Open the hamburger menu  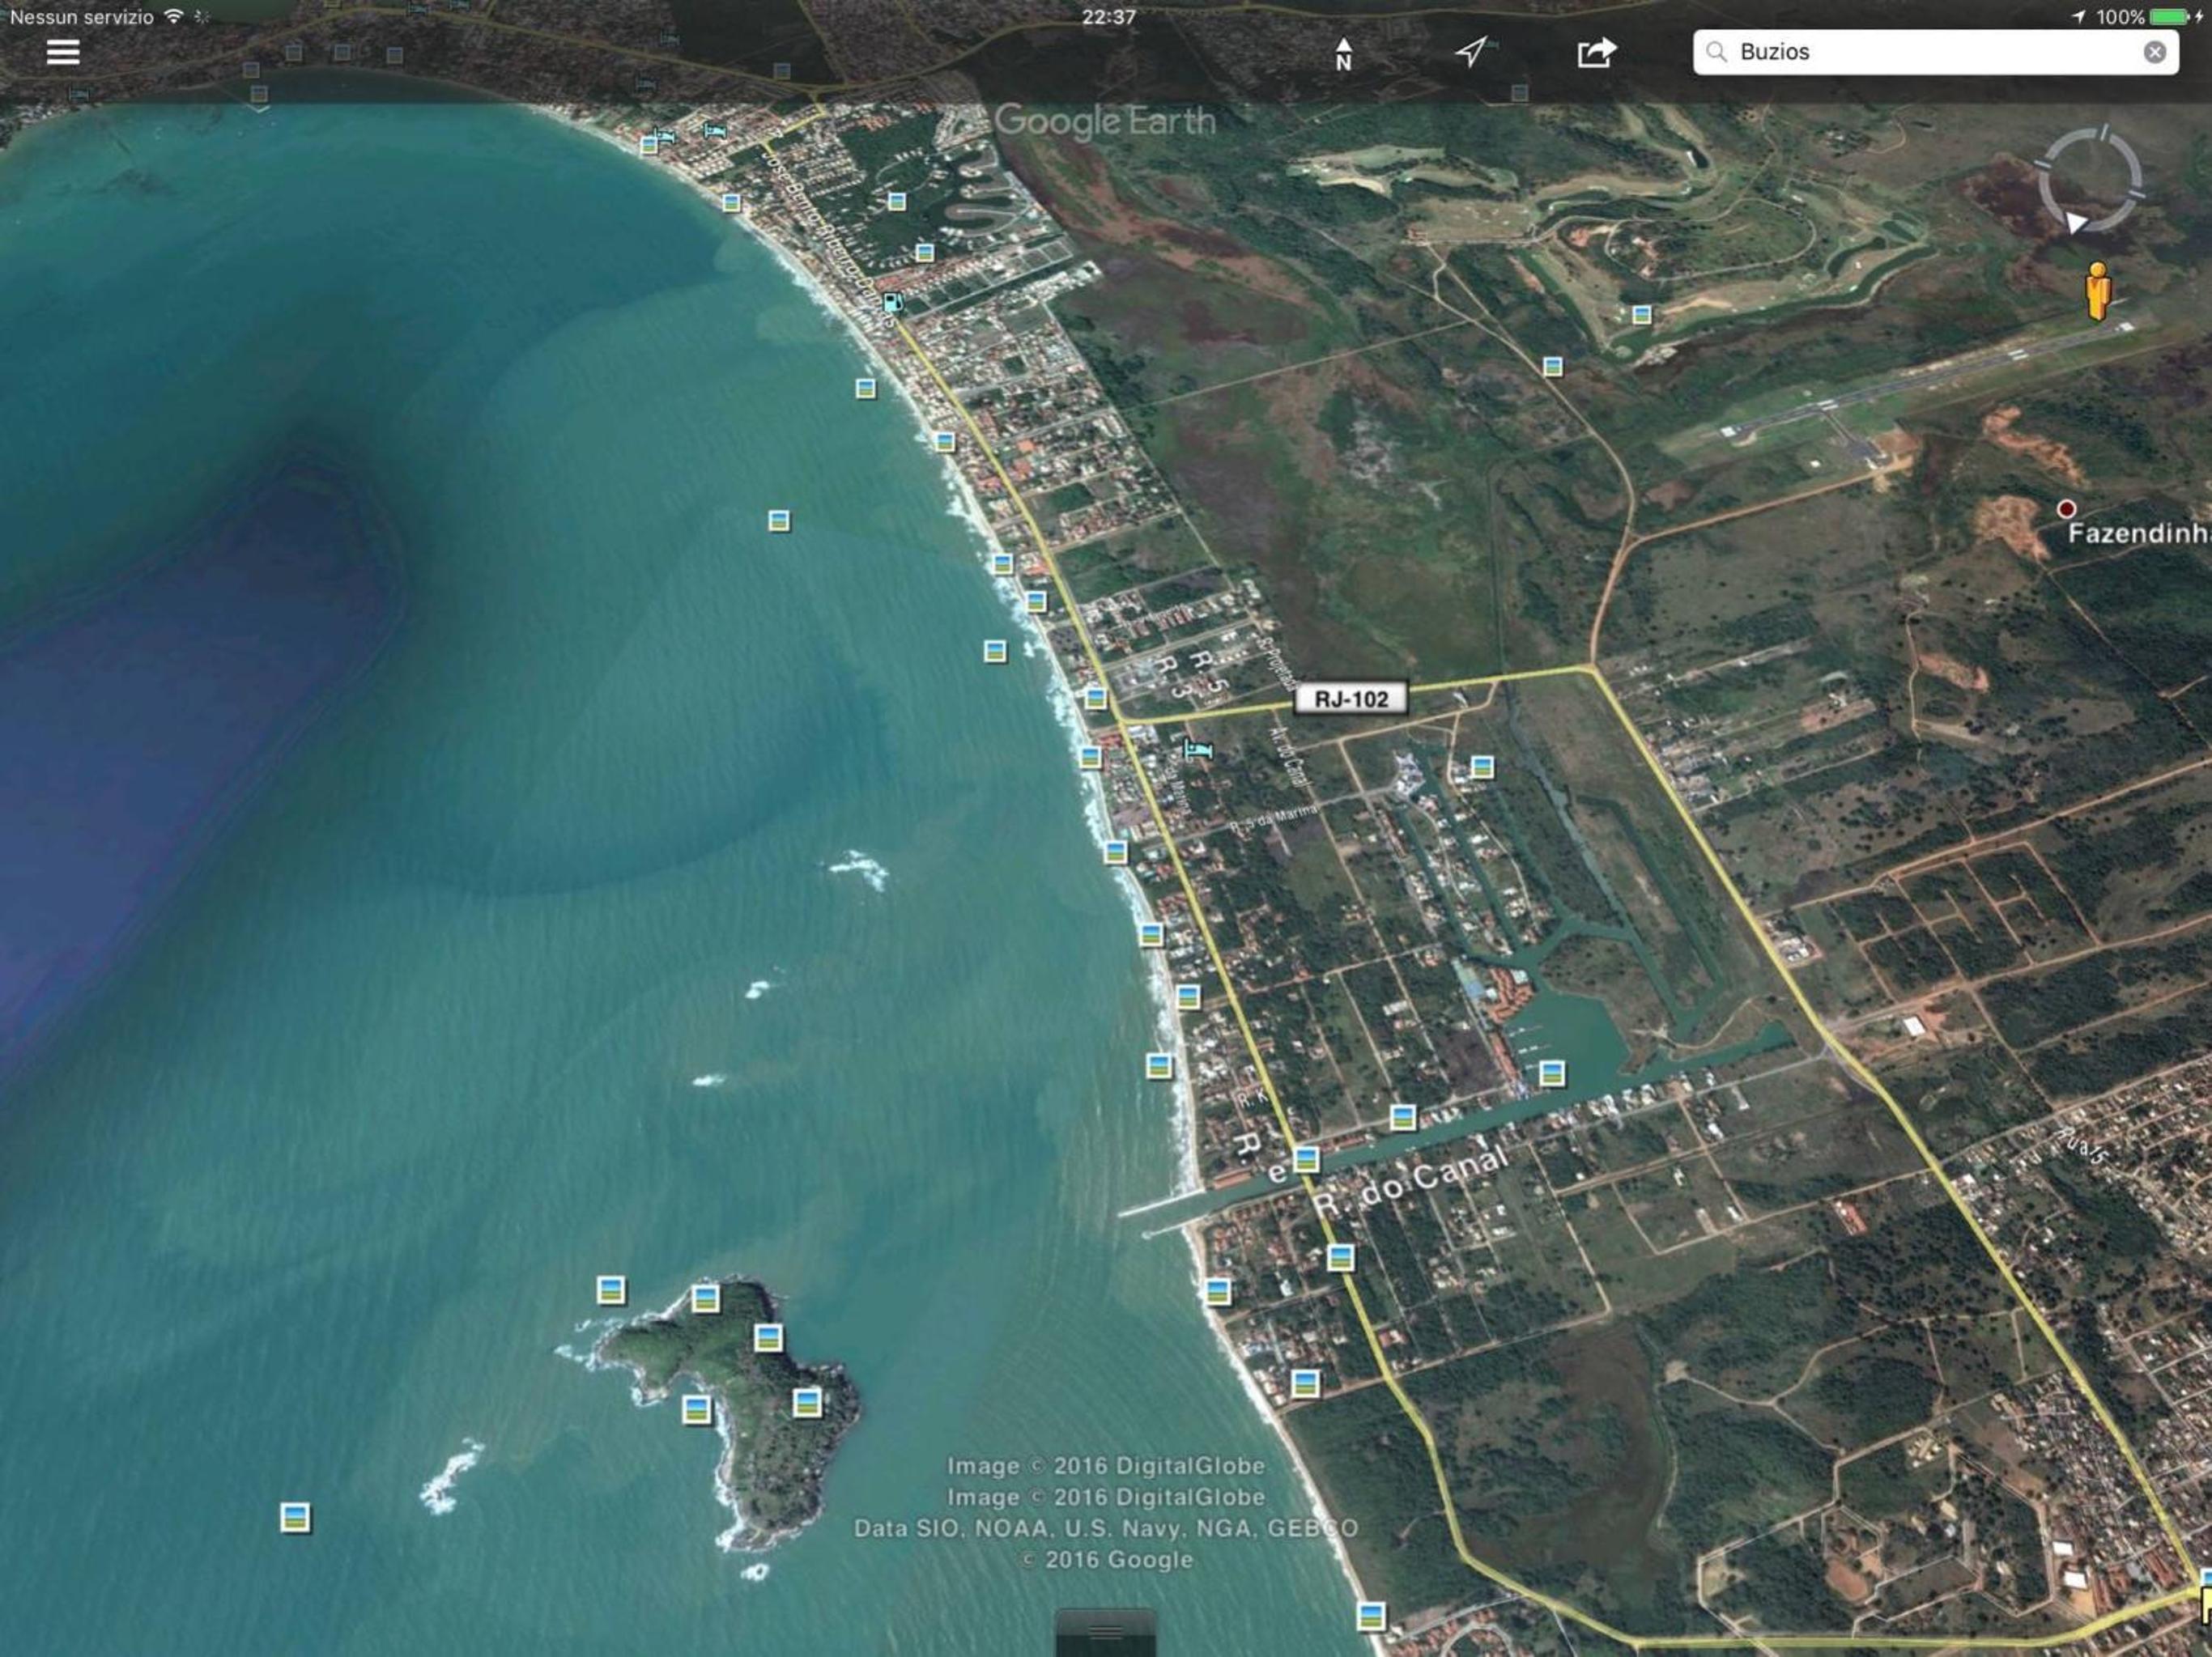(63, 52)
